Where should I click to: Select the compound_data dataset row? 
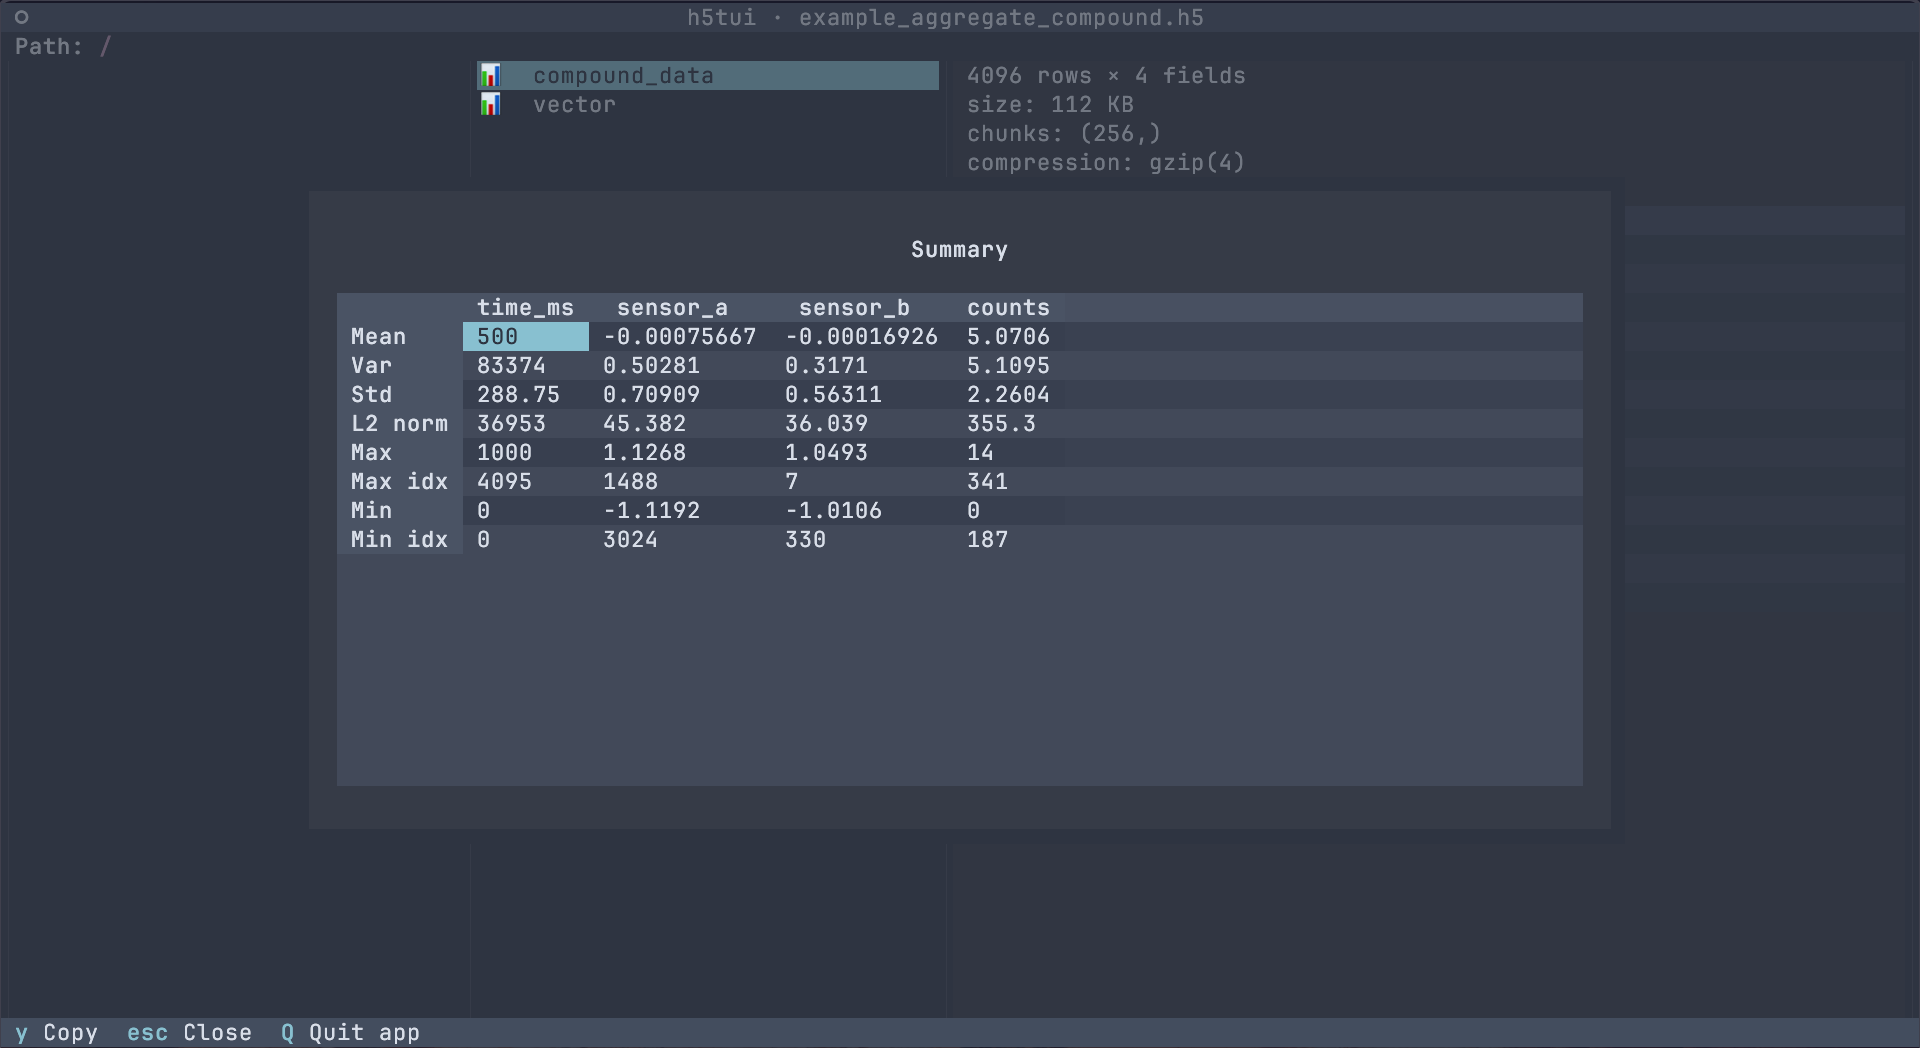(x=708, y=76)
